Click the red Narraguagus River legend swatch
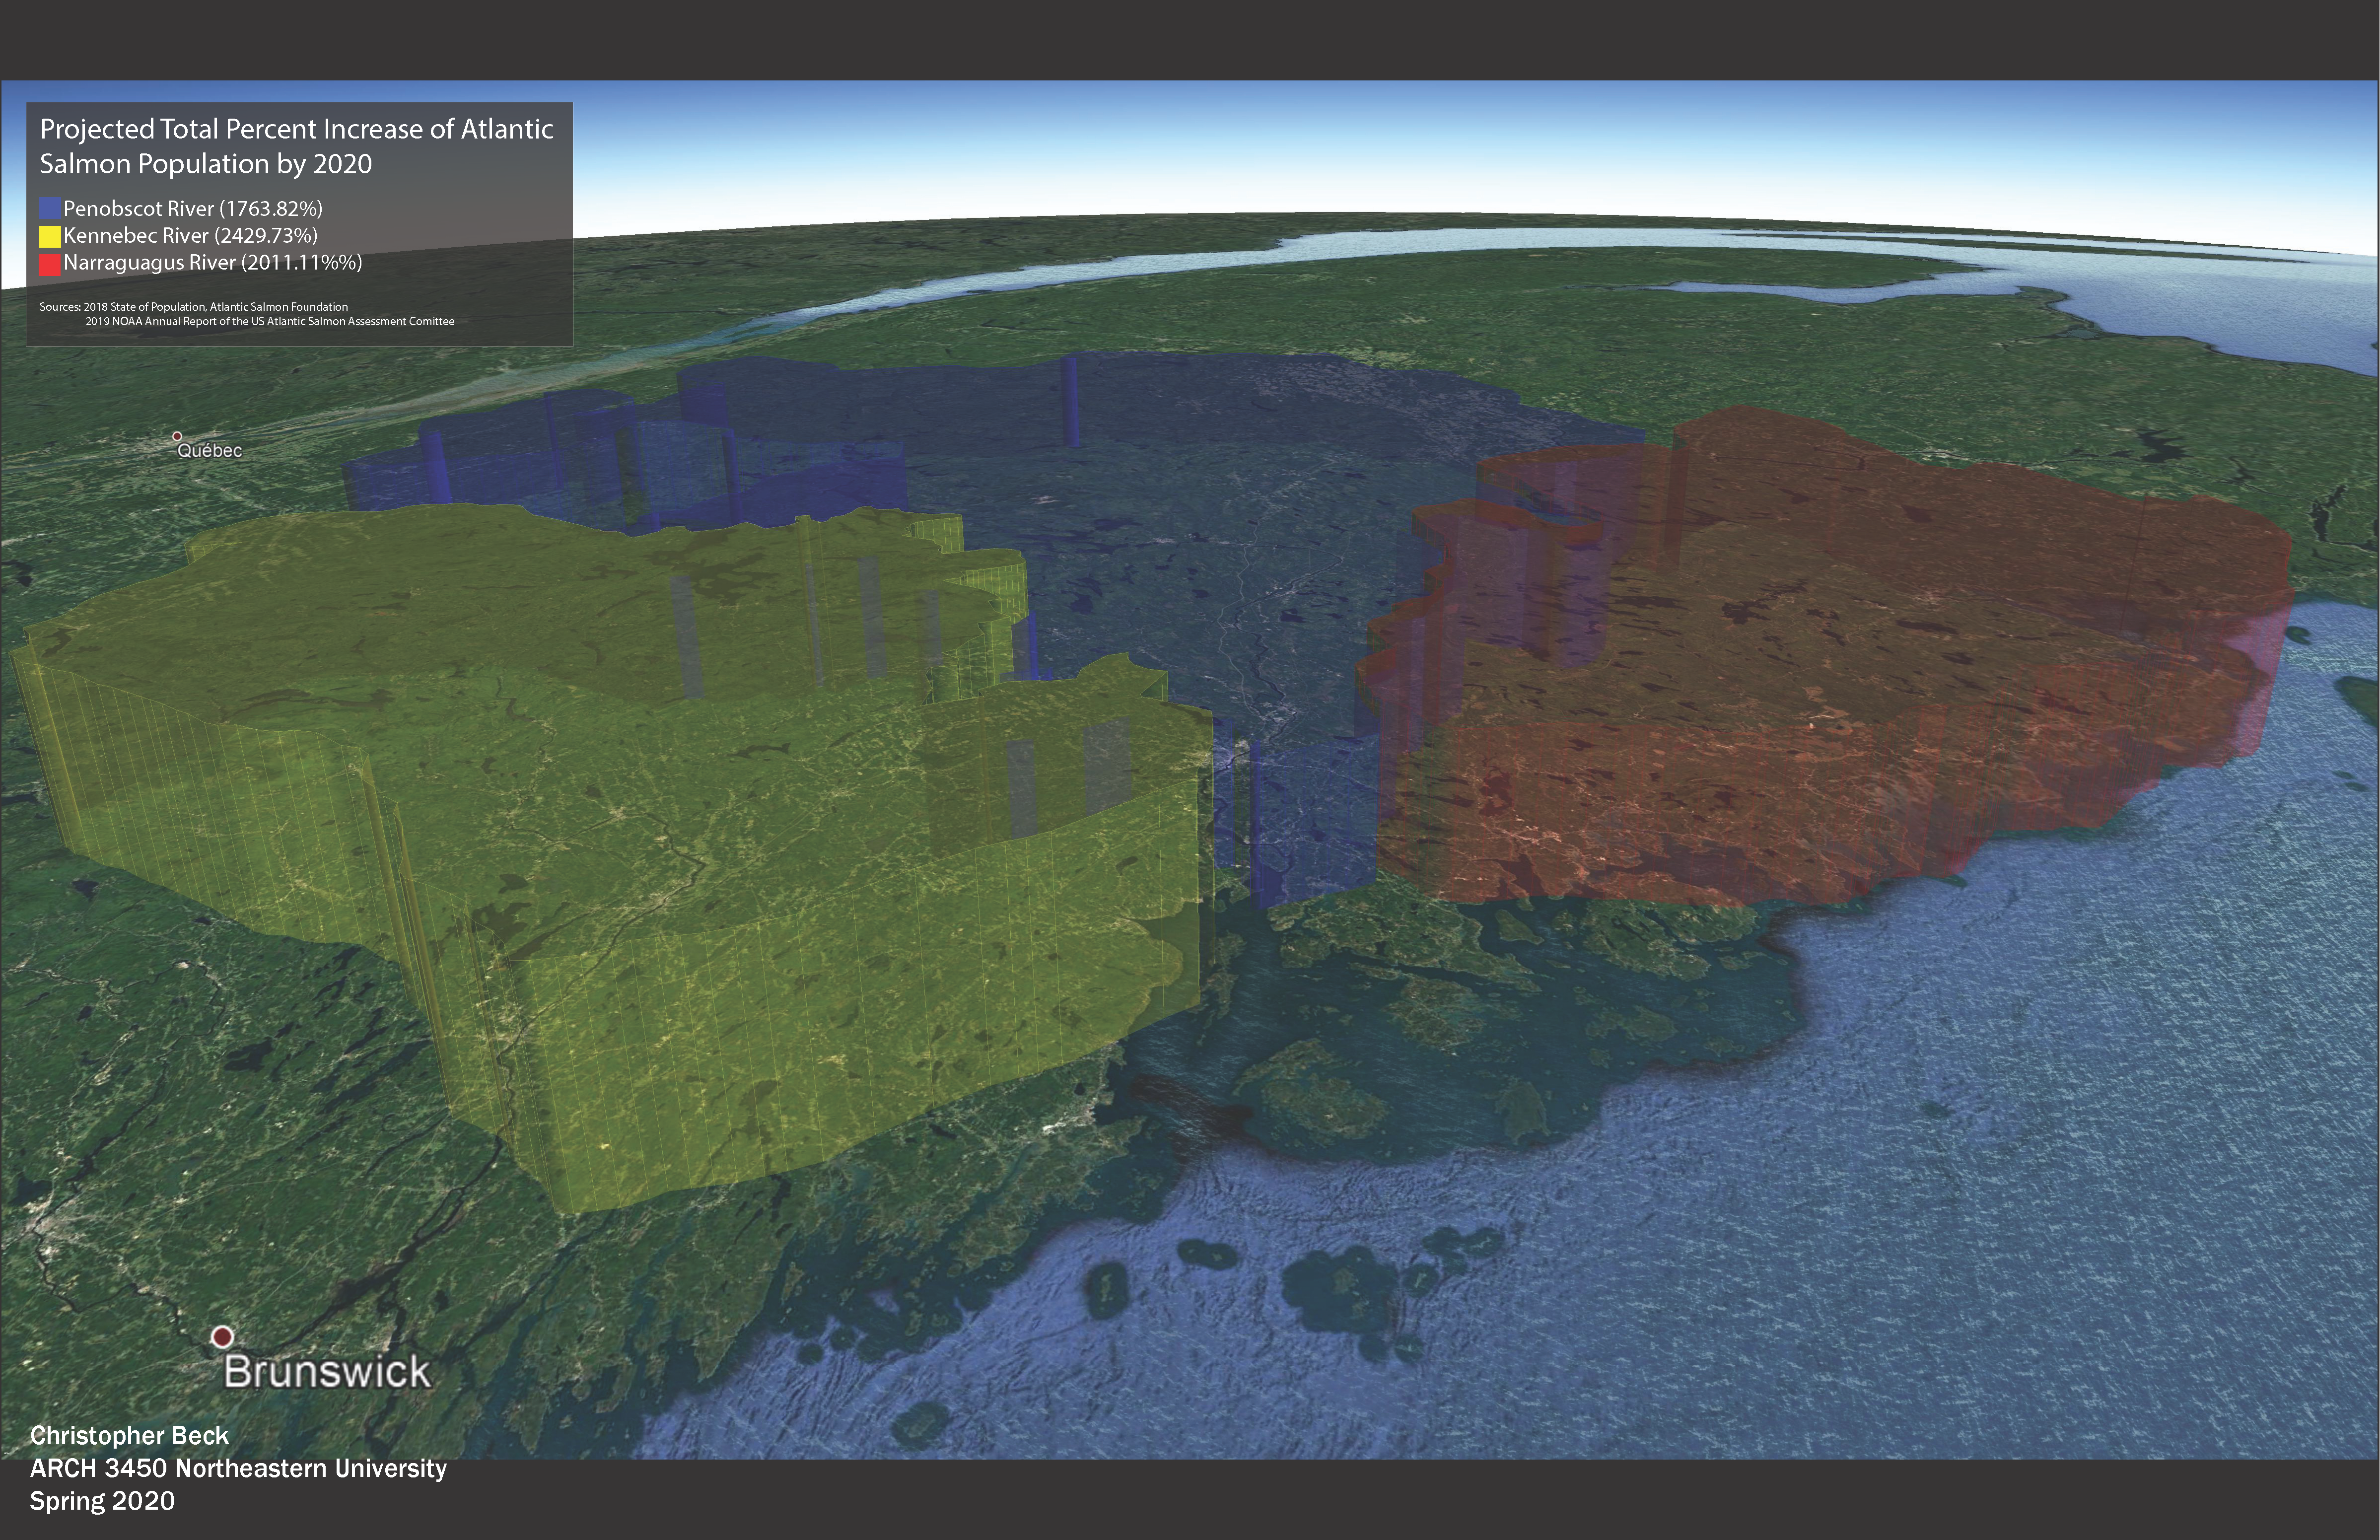Viewport: 2380px width, 1540px height. coord(50,264)
